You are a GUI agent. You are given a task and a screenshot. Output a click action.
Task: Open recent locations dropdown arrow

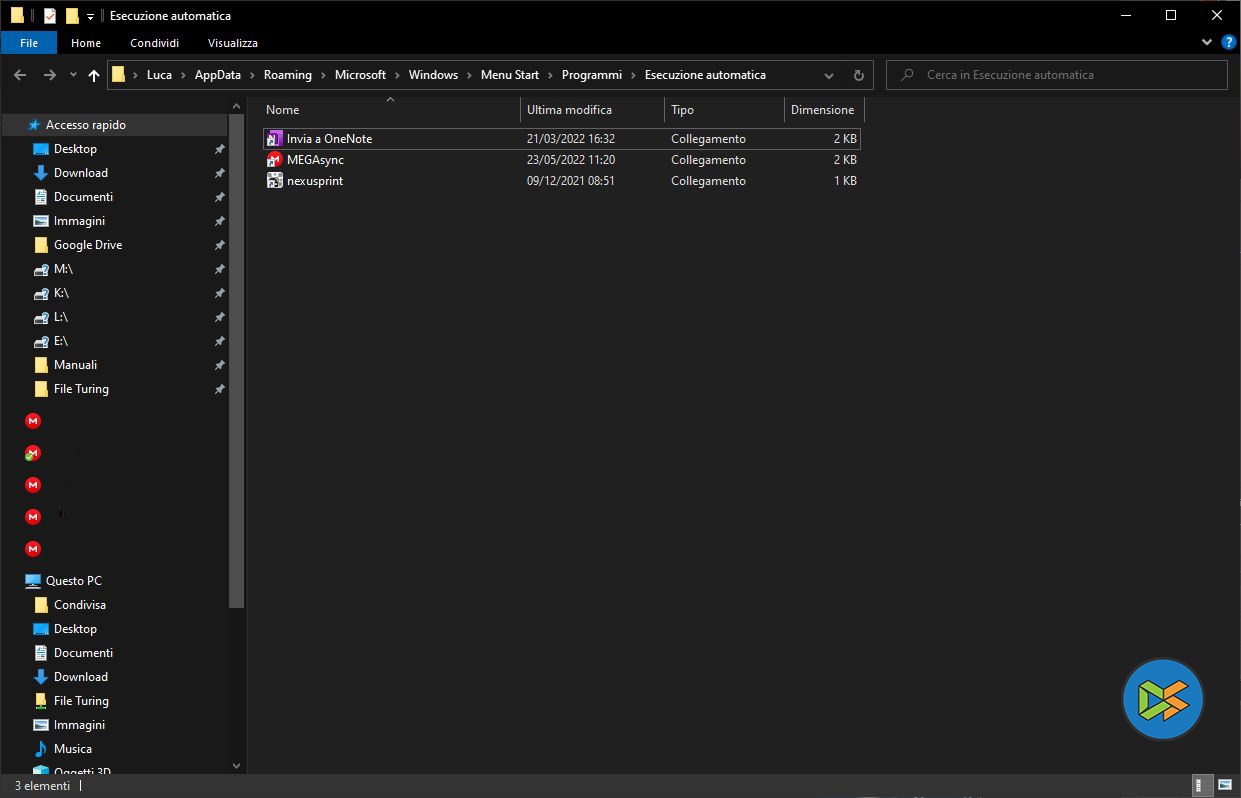73,75
